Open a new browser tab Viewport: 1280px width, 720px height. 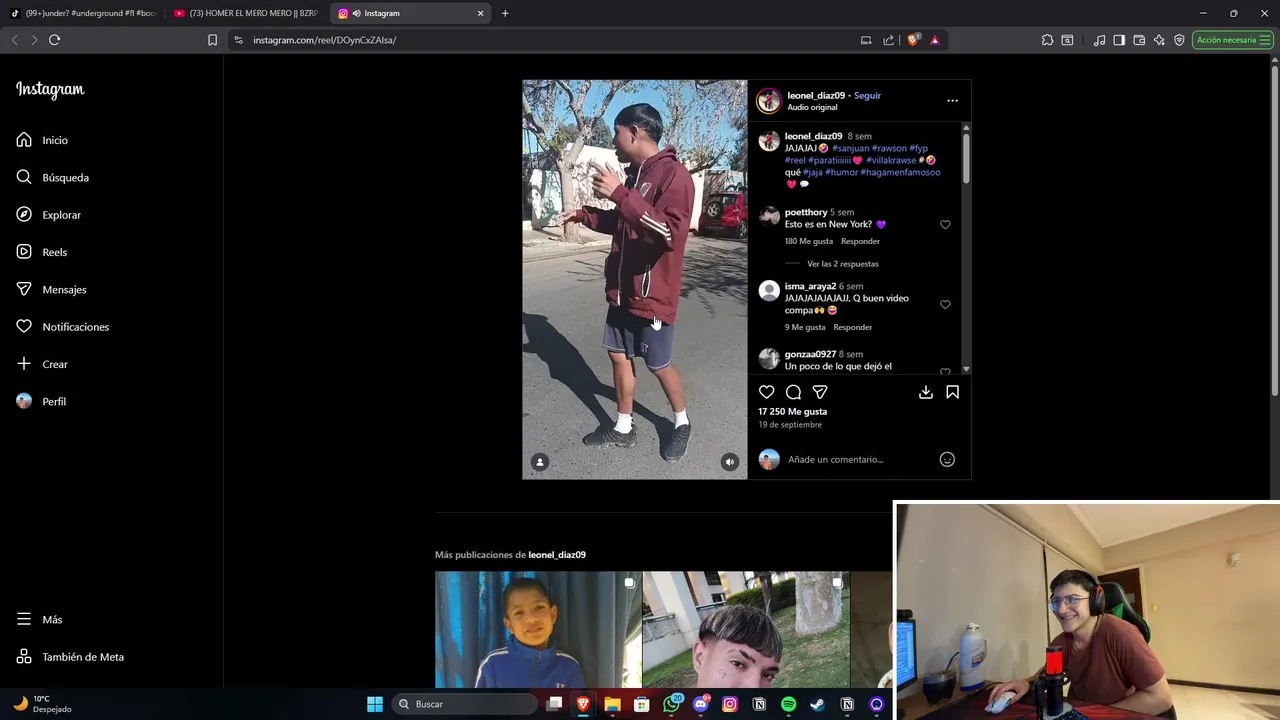coord(505,13)
